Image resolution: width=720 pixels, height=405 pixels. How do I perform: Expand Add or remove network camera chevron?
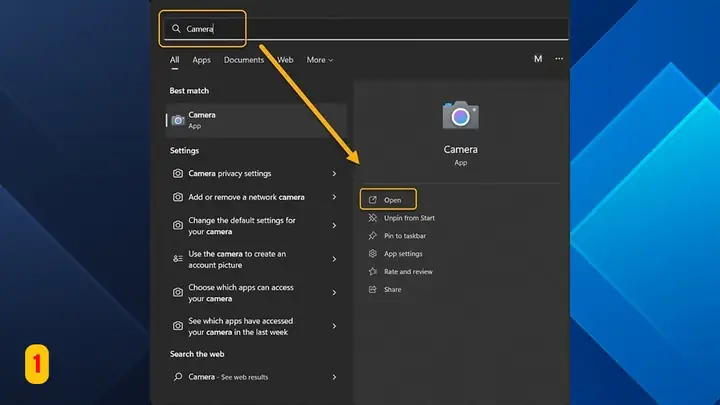pos(334,197)
